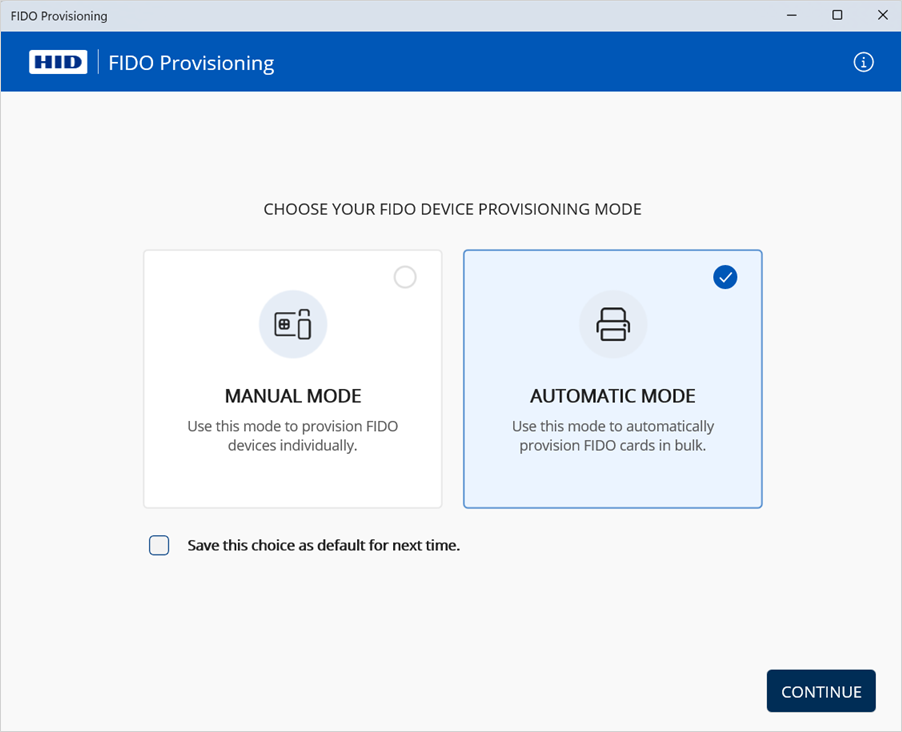This screenshot has height=732, width=902.
Task: Minimize the FIDO Provisioning window
Action: pyautogui.click(x=791, y=15)
